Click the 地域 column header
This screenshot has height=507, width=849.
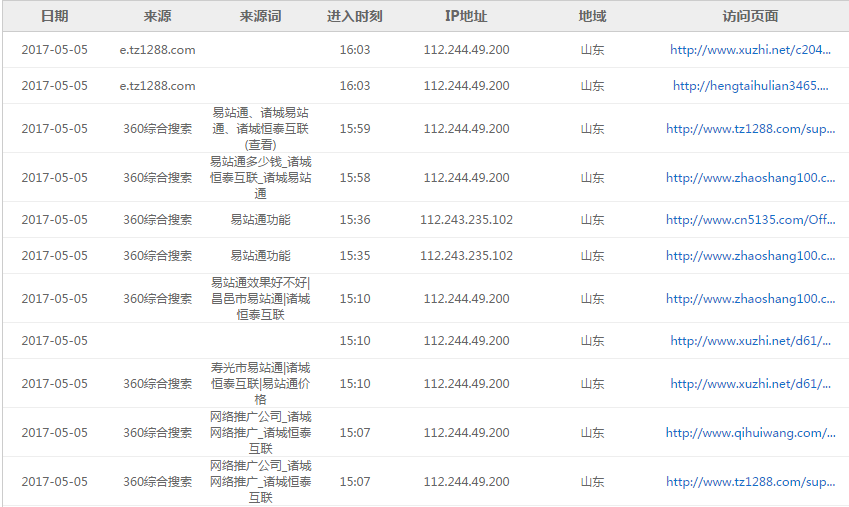coord(592,17)
